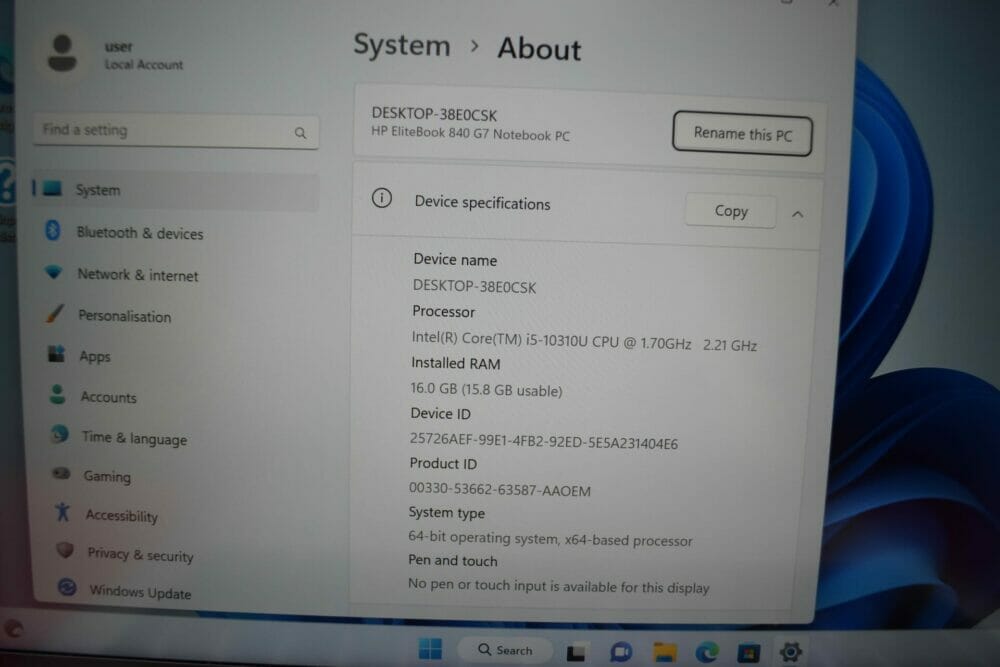Screen dimensions: 1000x667
Task: Click the taskbar Search box
Action: 505,650
